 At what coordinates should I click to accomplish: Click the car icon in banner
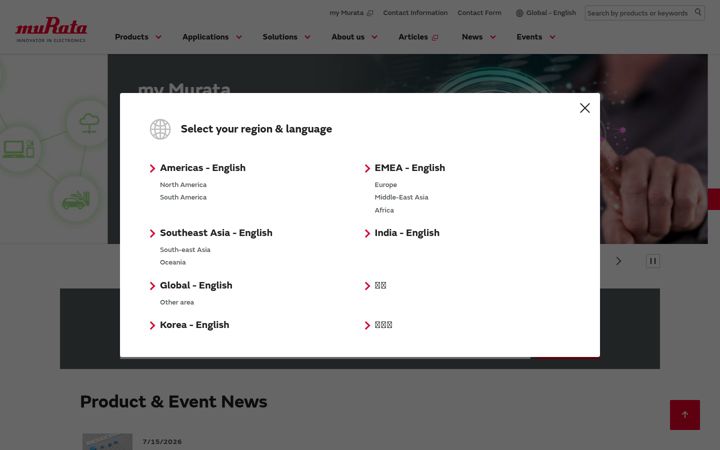coord(76,200)
